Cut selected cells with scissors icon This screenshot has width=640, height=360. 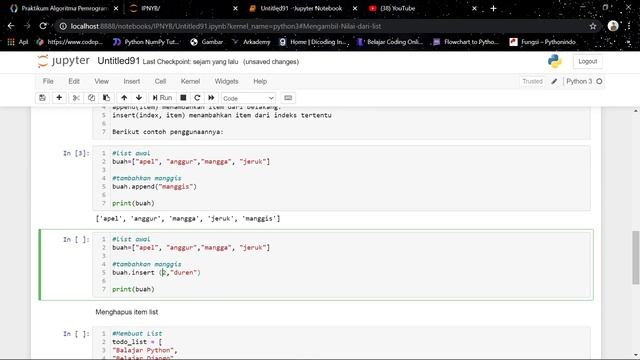pos(76,98)
